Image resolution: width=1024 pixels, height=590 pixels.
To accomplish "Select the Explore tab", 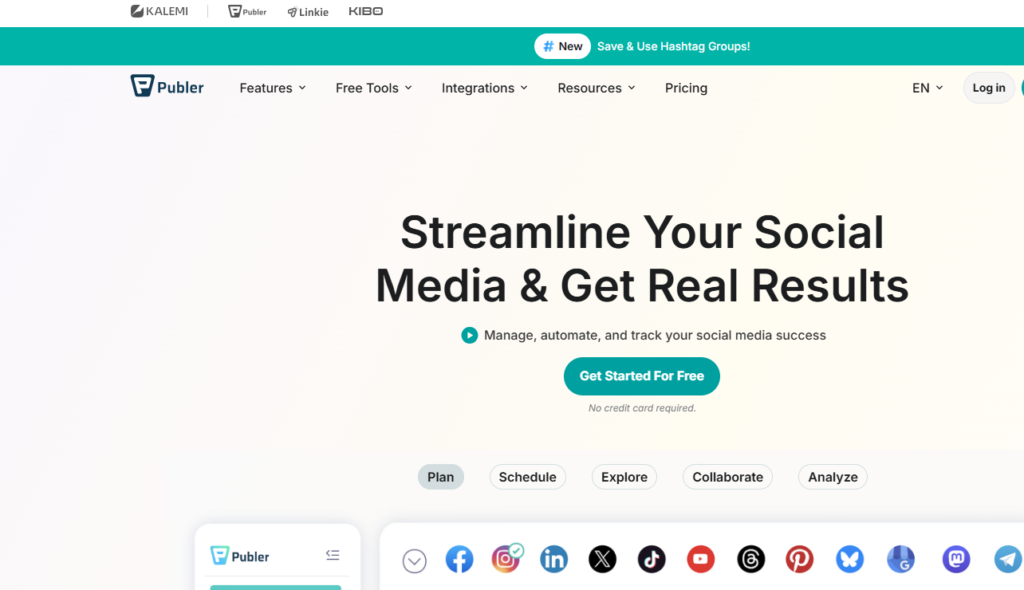I will point(624,477).
